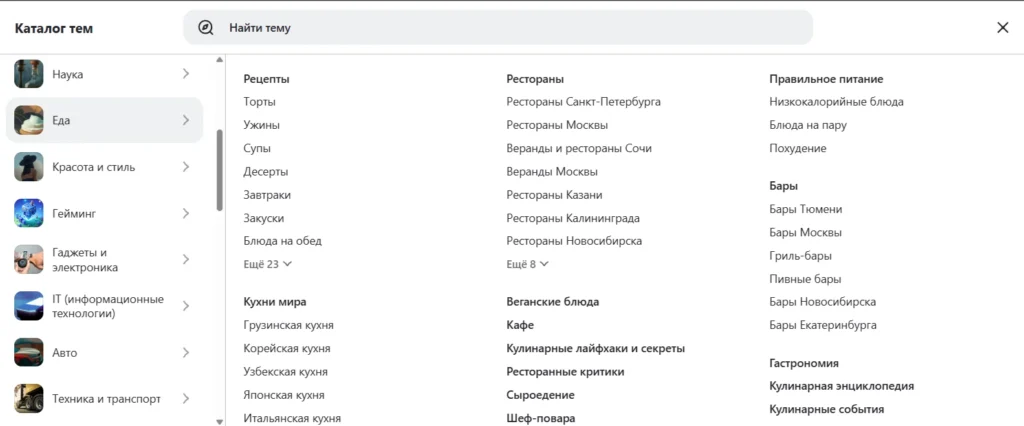Open the Рестораны Москвы link

[x=557, y=125]
